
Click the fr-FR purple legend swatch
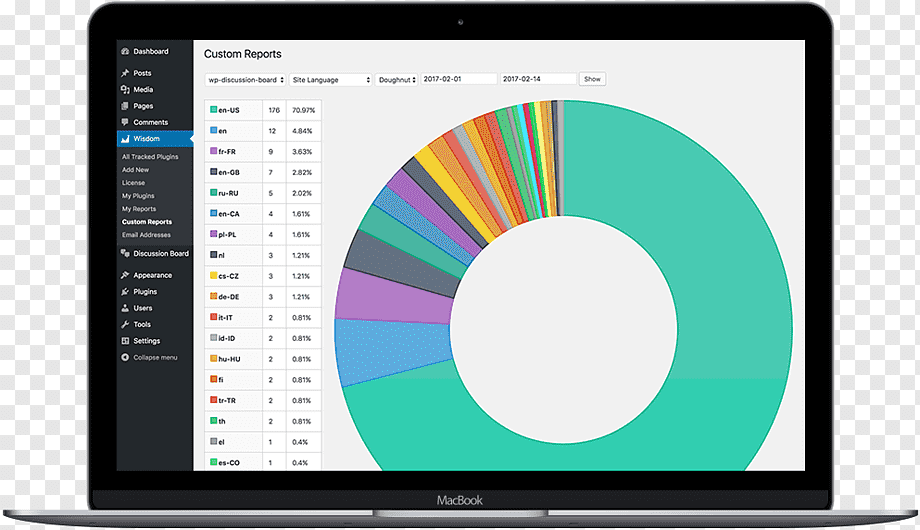[214, 151]
